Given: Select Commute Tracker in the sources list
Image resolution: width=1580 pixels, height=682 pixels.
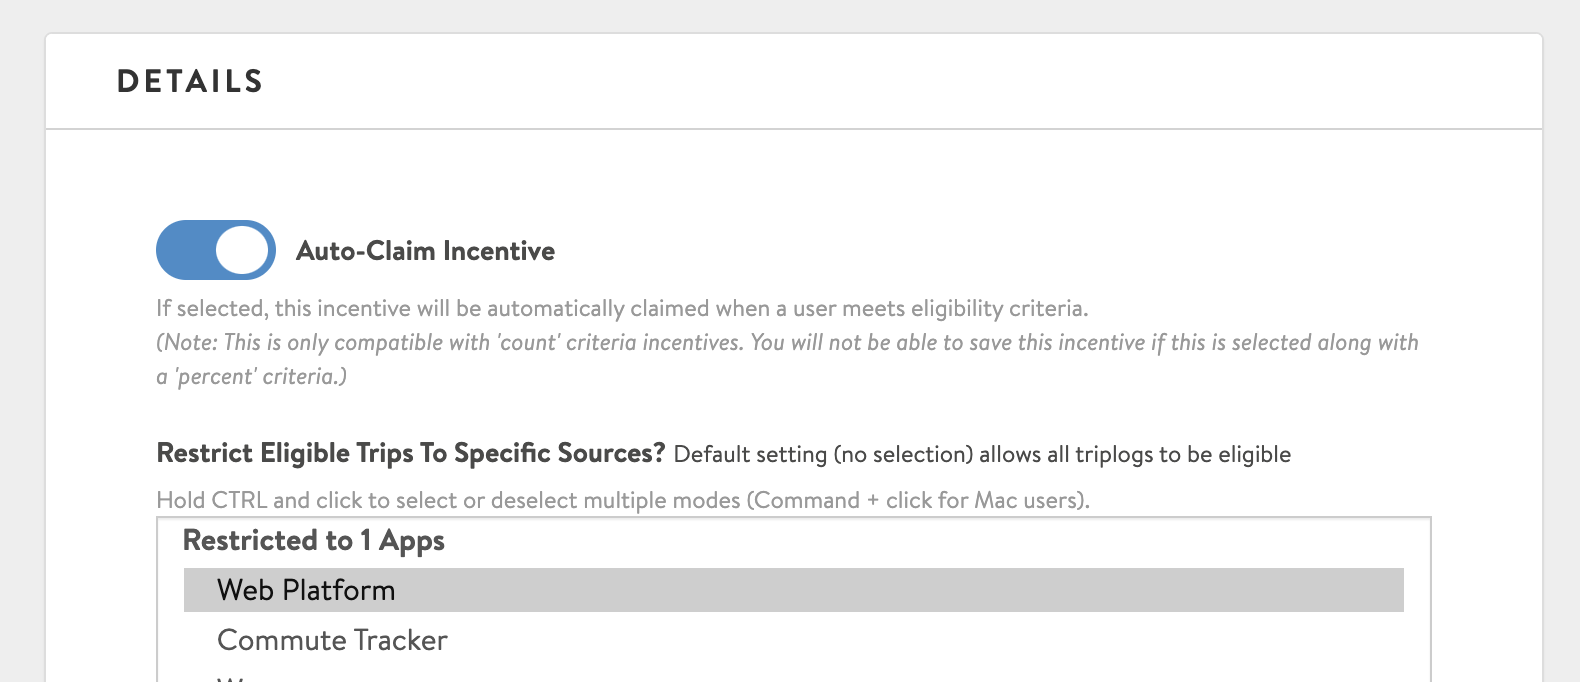Looking at the screenshot, I should 332,640.
